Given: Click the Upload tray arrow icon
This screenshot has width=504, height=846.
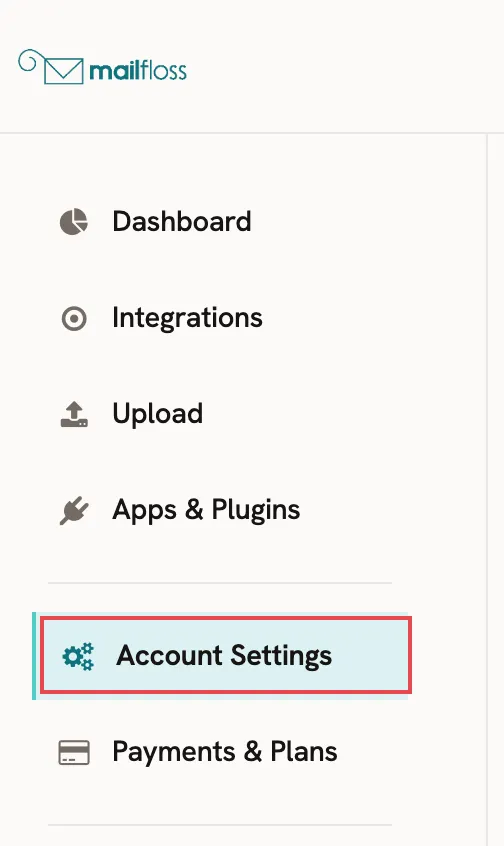Looking at the screenshot, I should [x=74, y=414].
